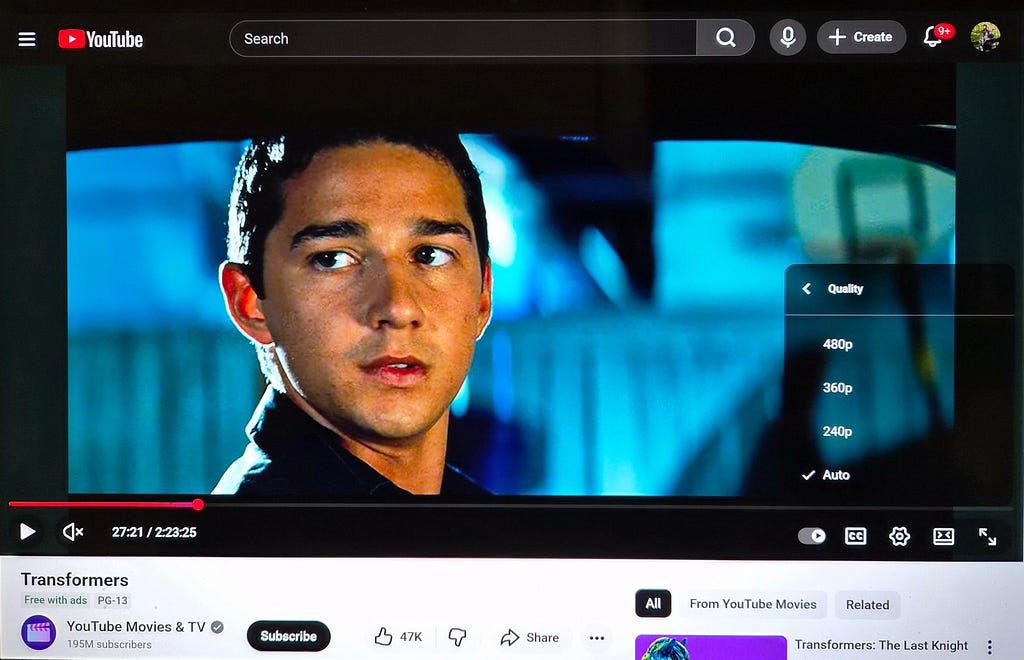Enter full screen mode
1024x660 pixels.
[987, 537]
